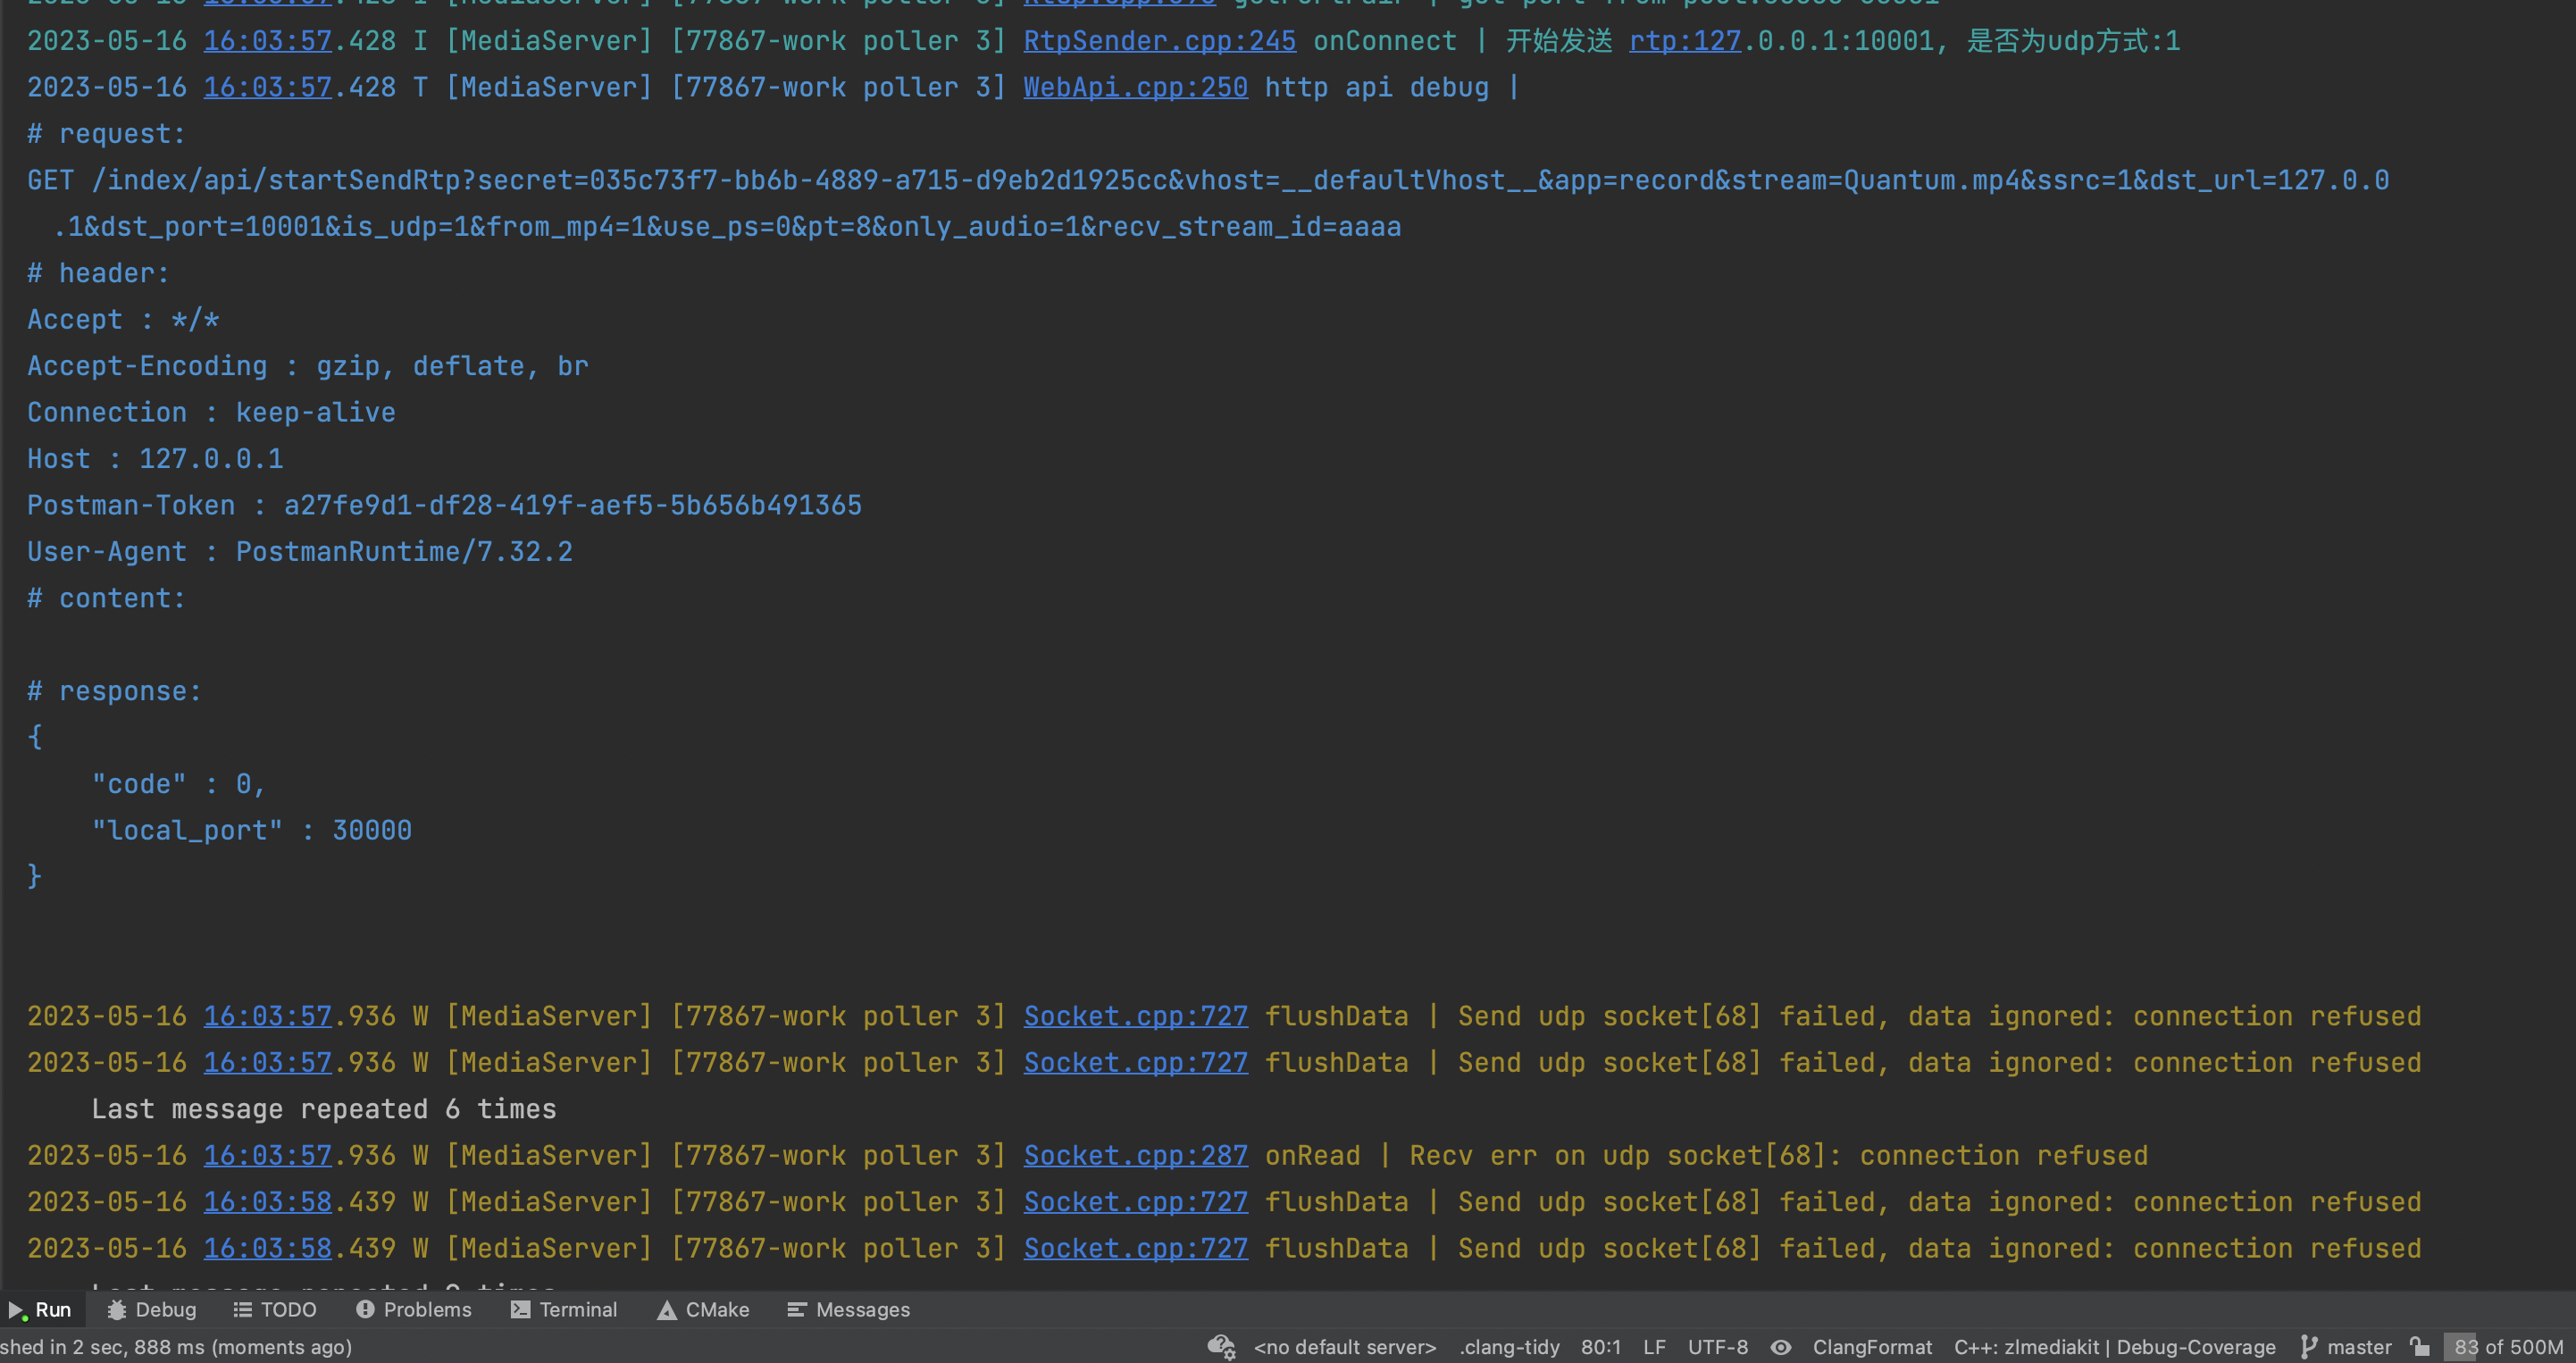Open the cloud settings icon near default server
The height and width of the screenshot is (1363, 2576).
pos(1220,1347)
